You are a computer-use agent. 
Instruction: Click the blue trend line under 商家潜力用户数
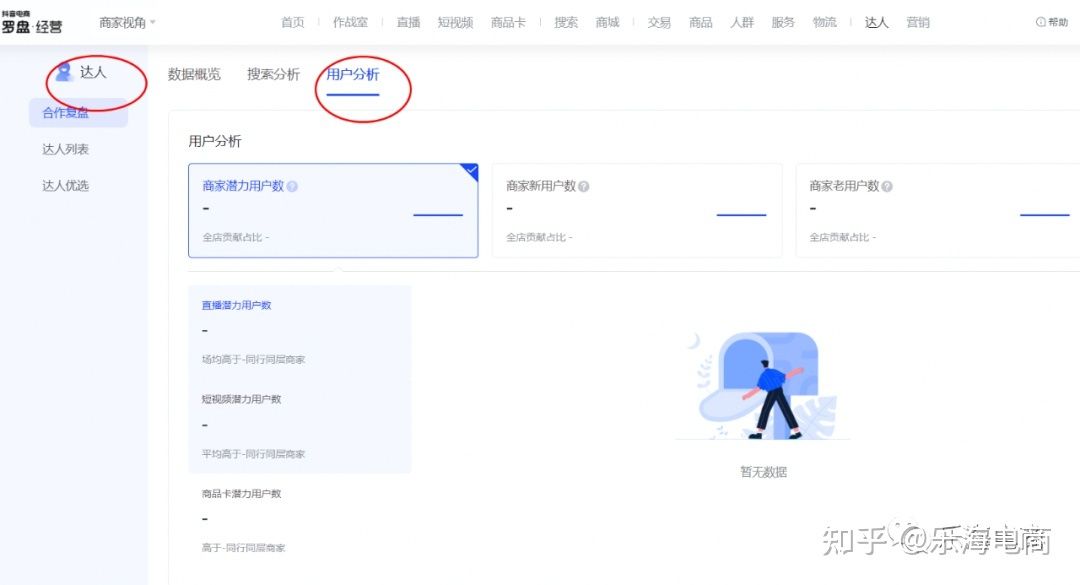tap(437, 217)
